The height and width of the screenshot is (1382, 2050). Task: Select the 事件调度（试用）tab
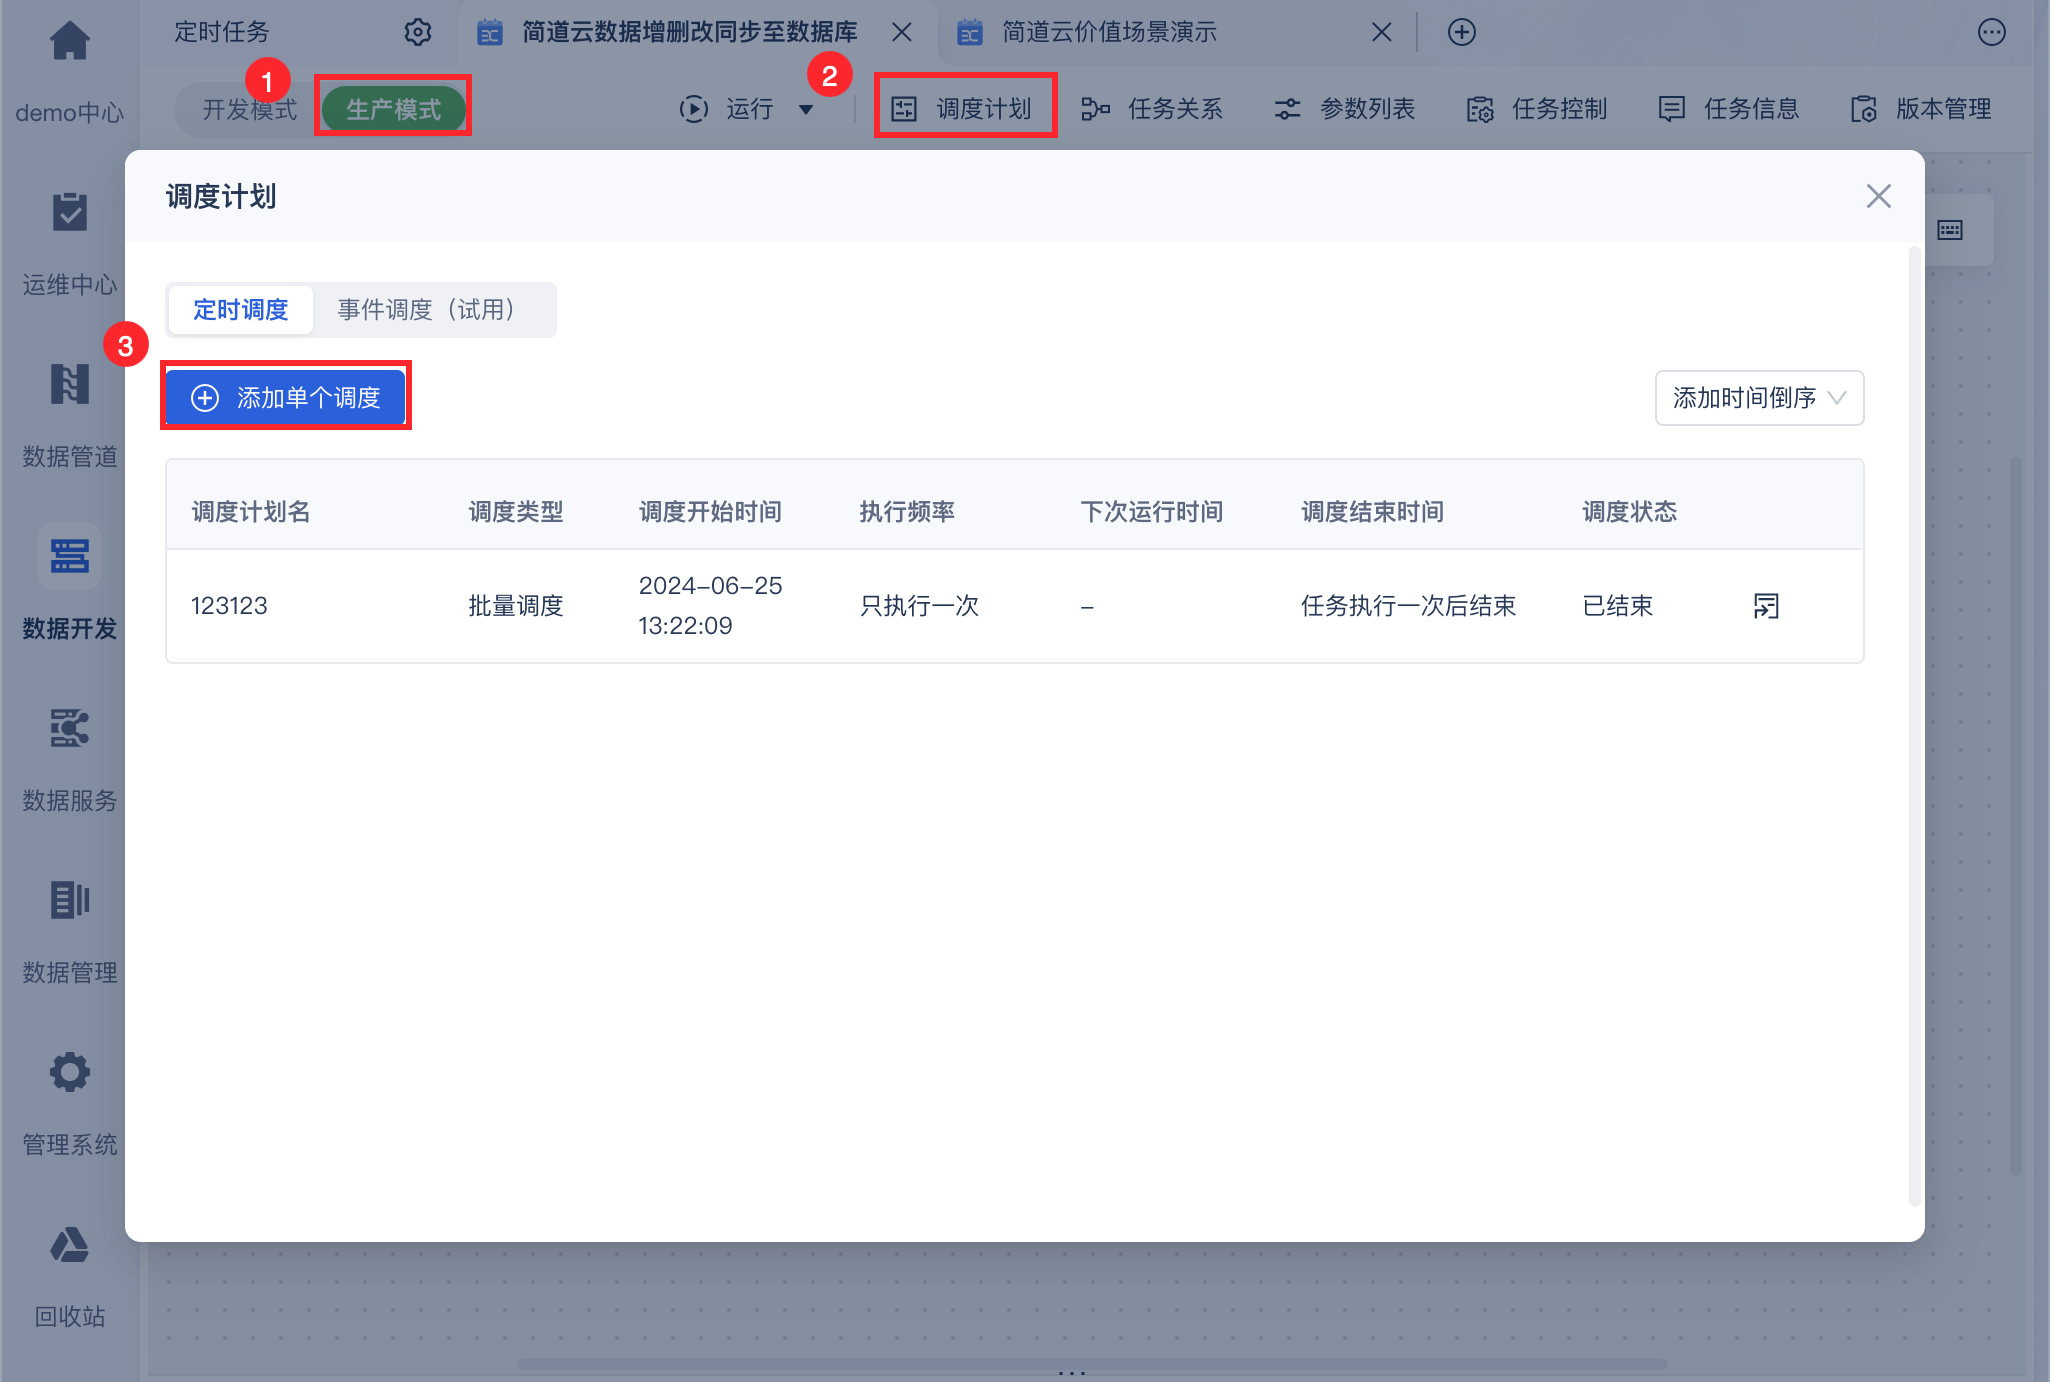[433, 310]
